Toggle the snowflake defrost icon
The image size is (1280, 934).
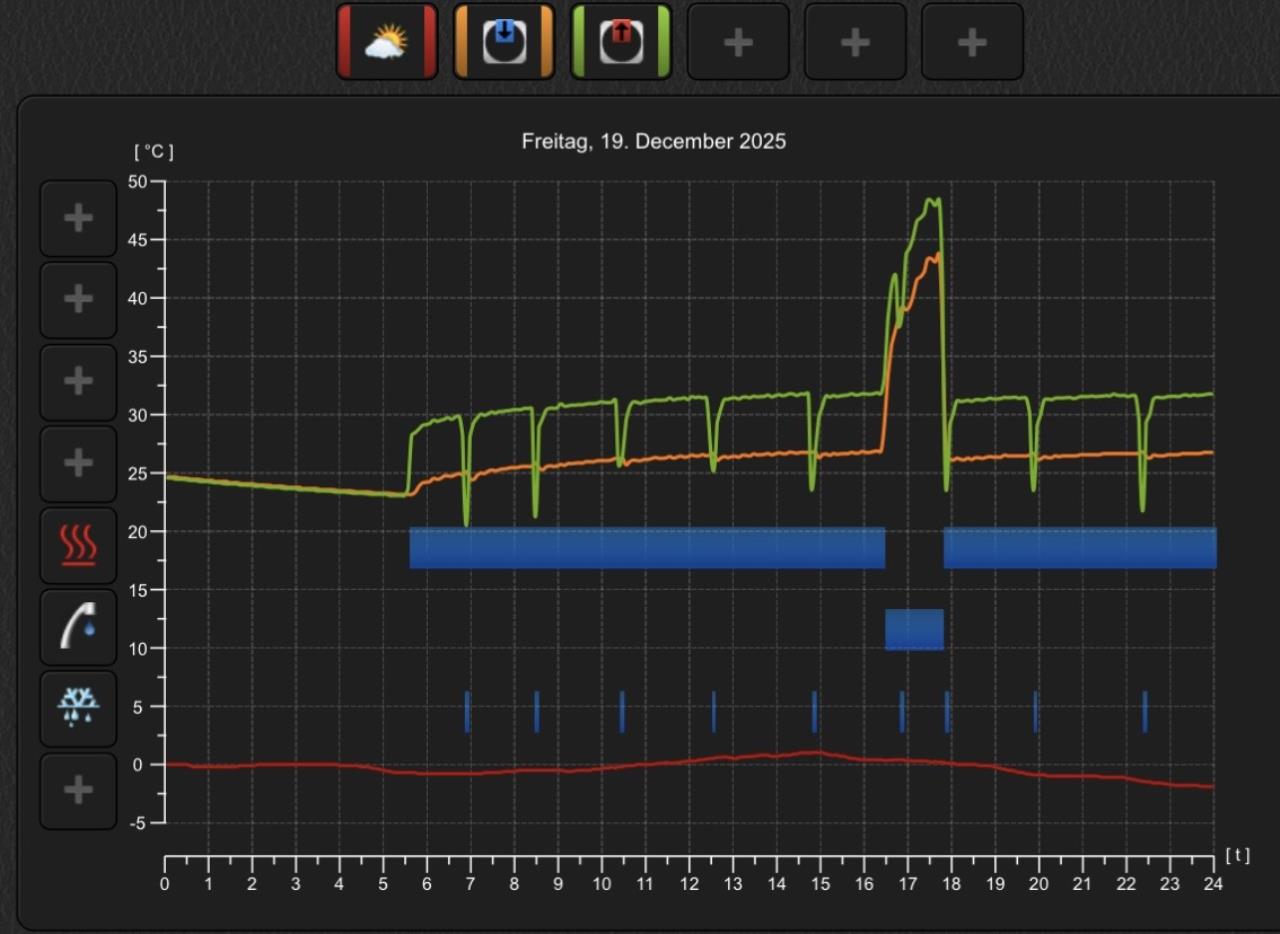pyautogui.click(x=78, y=709)
